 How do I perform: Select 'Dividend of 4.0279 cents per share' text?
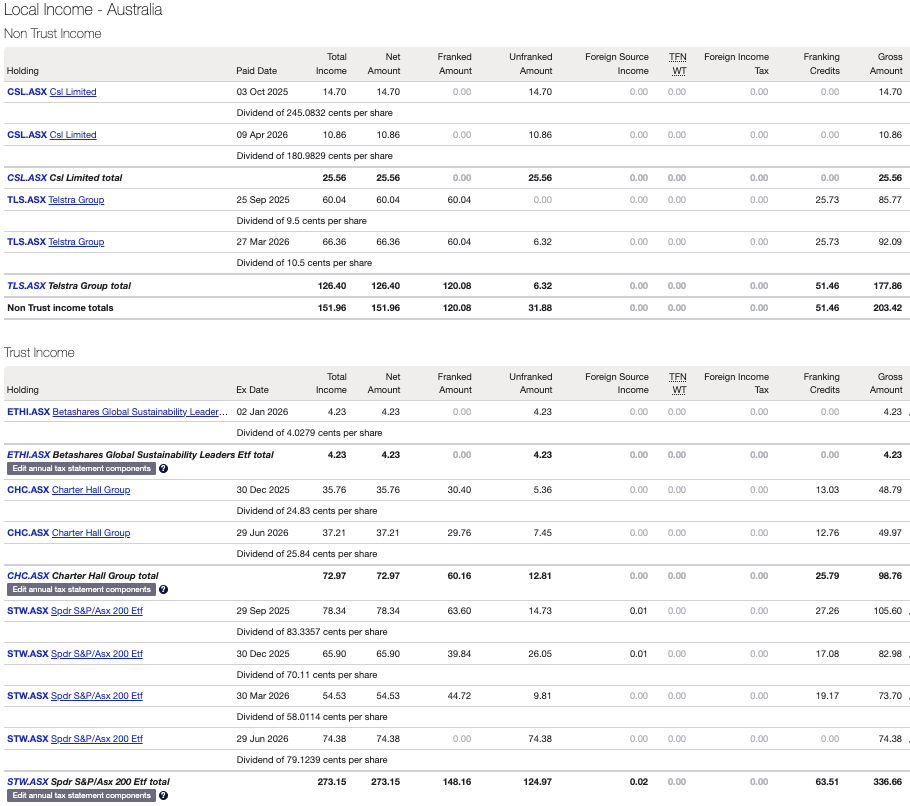pyautogui.click(x=309, y=433)
